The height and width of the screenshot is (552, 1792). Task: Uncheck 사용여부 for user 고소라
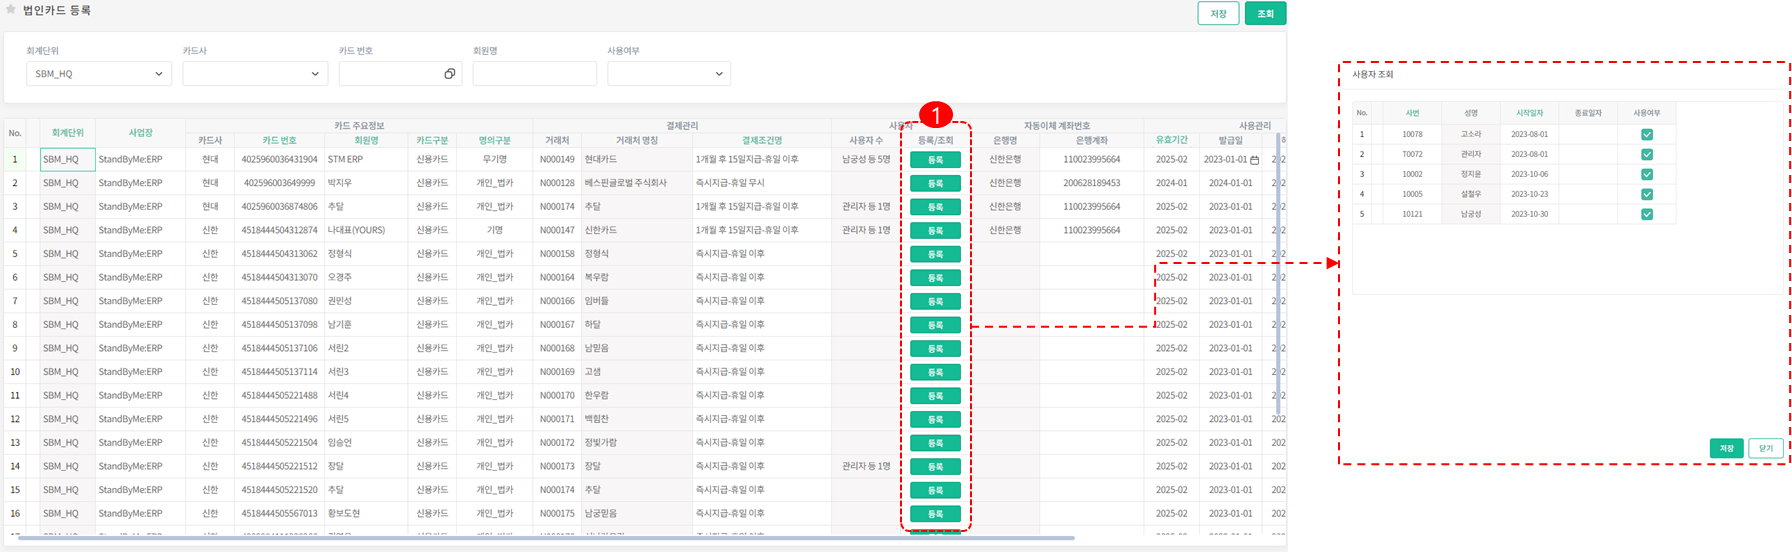(1646, 134)
